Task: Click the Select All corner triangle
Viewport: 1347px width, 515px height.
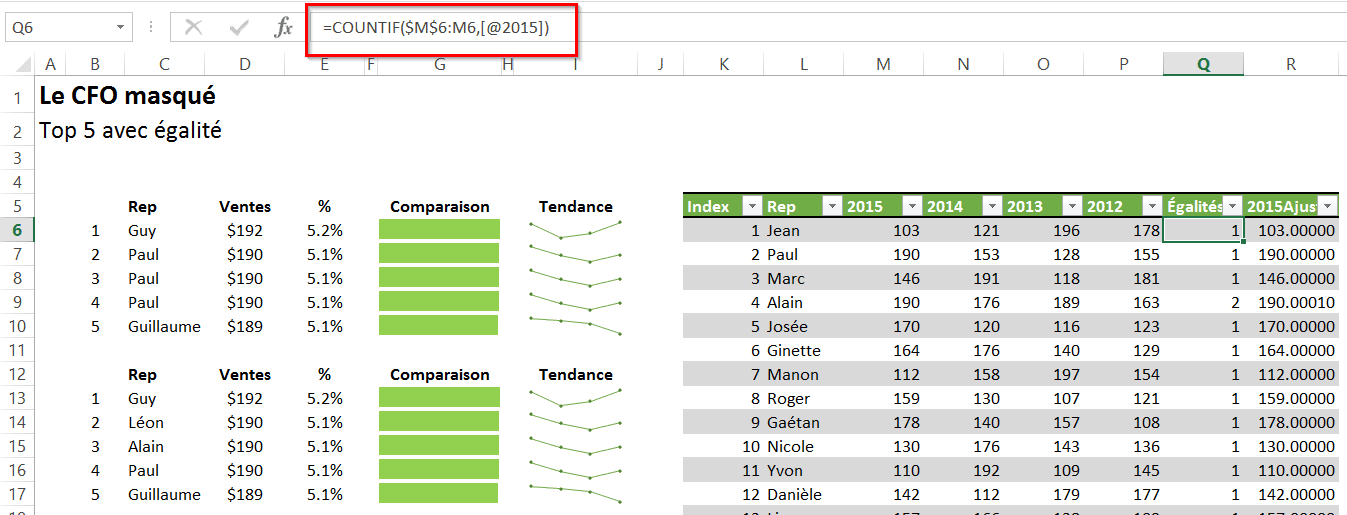Action: point(18,65)
